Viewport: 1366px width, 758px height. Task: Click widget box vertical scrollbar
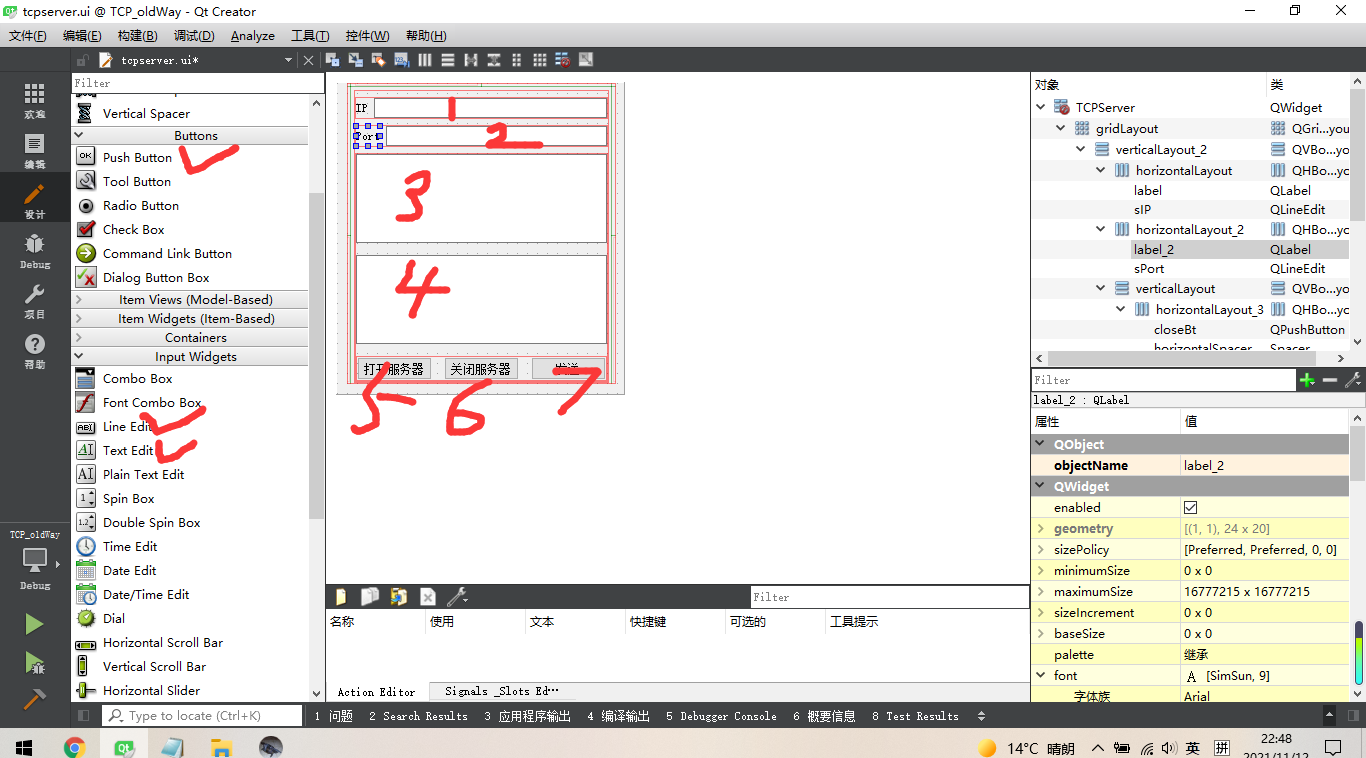pyautogui.click(x=316, y=356)
